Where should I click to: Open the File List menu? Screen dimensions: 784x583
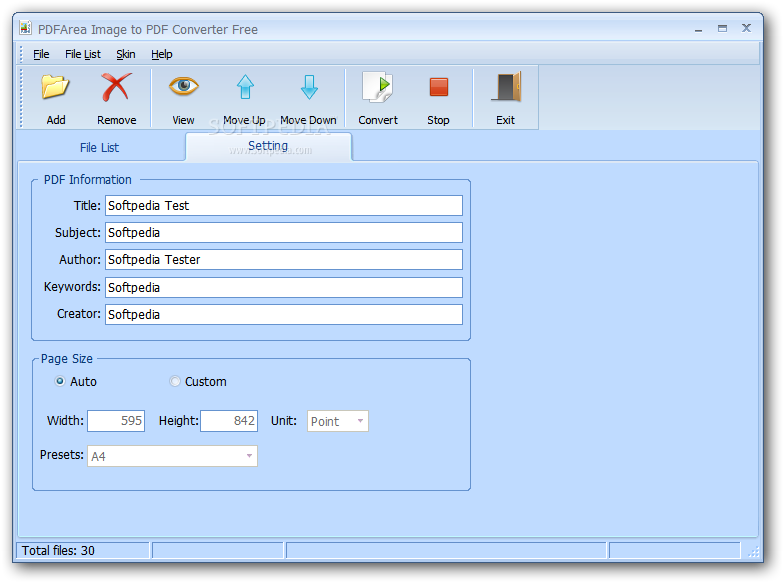pyautogui.click(x=82, y=54)
